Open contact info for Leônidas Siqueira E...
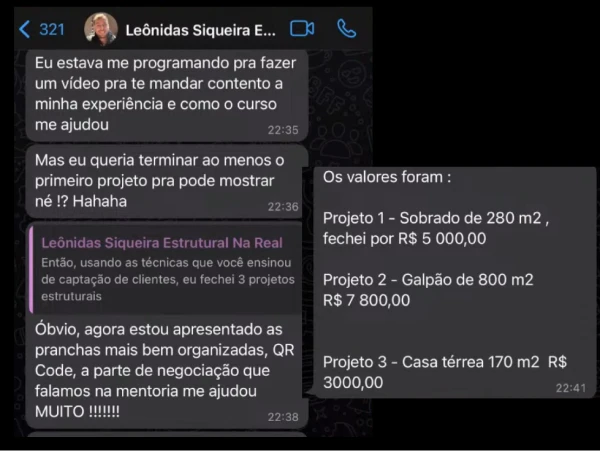Image resolution: width=600 pixels, height=451 pixels. 201,30
